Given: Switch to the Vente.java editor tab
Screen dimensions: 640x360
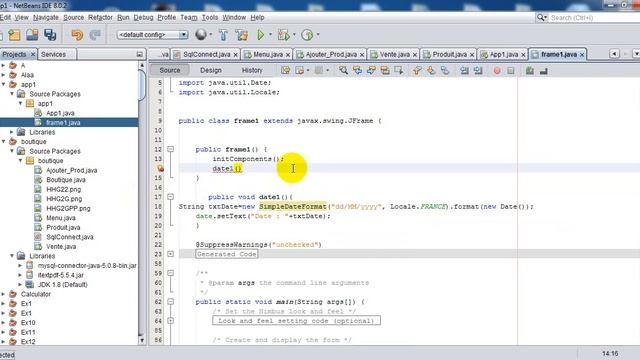Looking at the screenshot, I should click(x=395, y=54).
